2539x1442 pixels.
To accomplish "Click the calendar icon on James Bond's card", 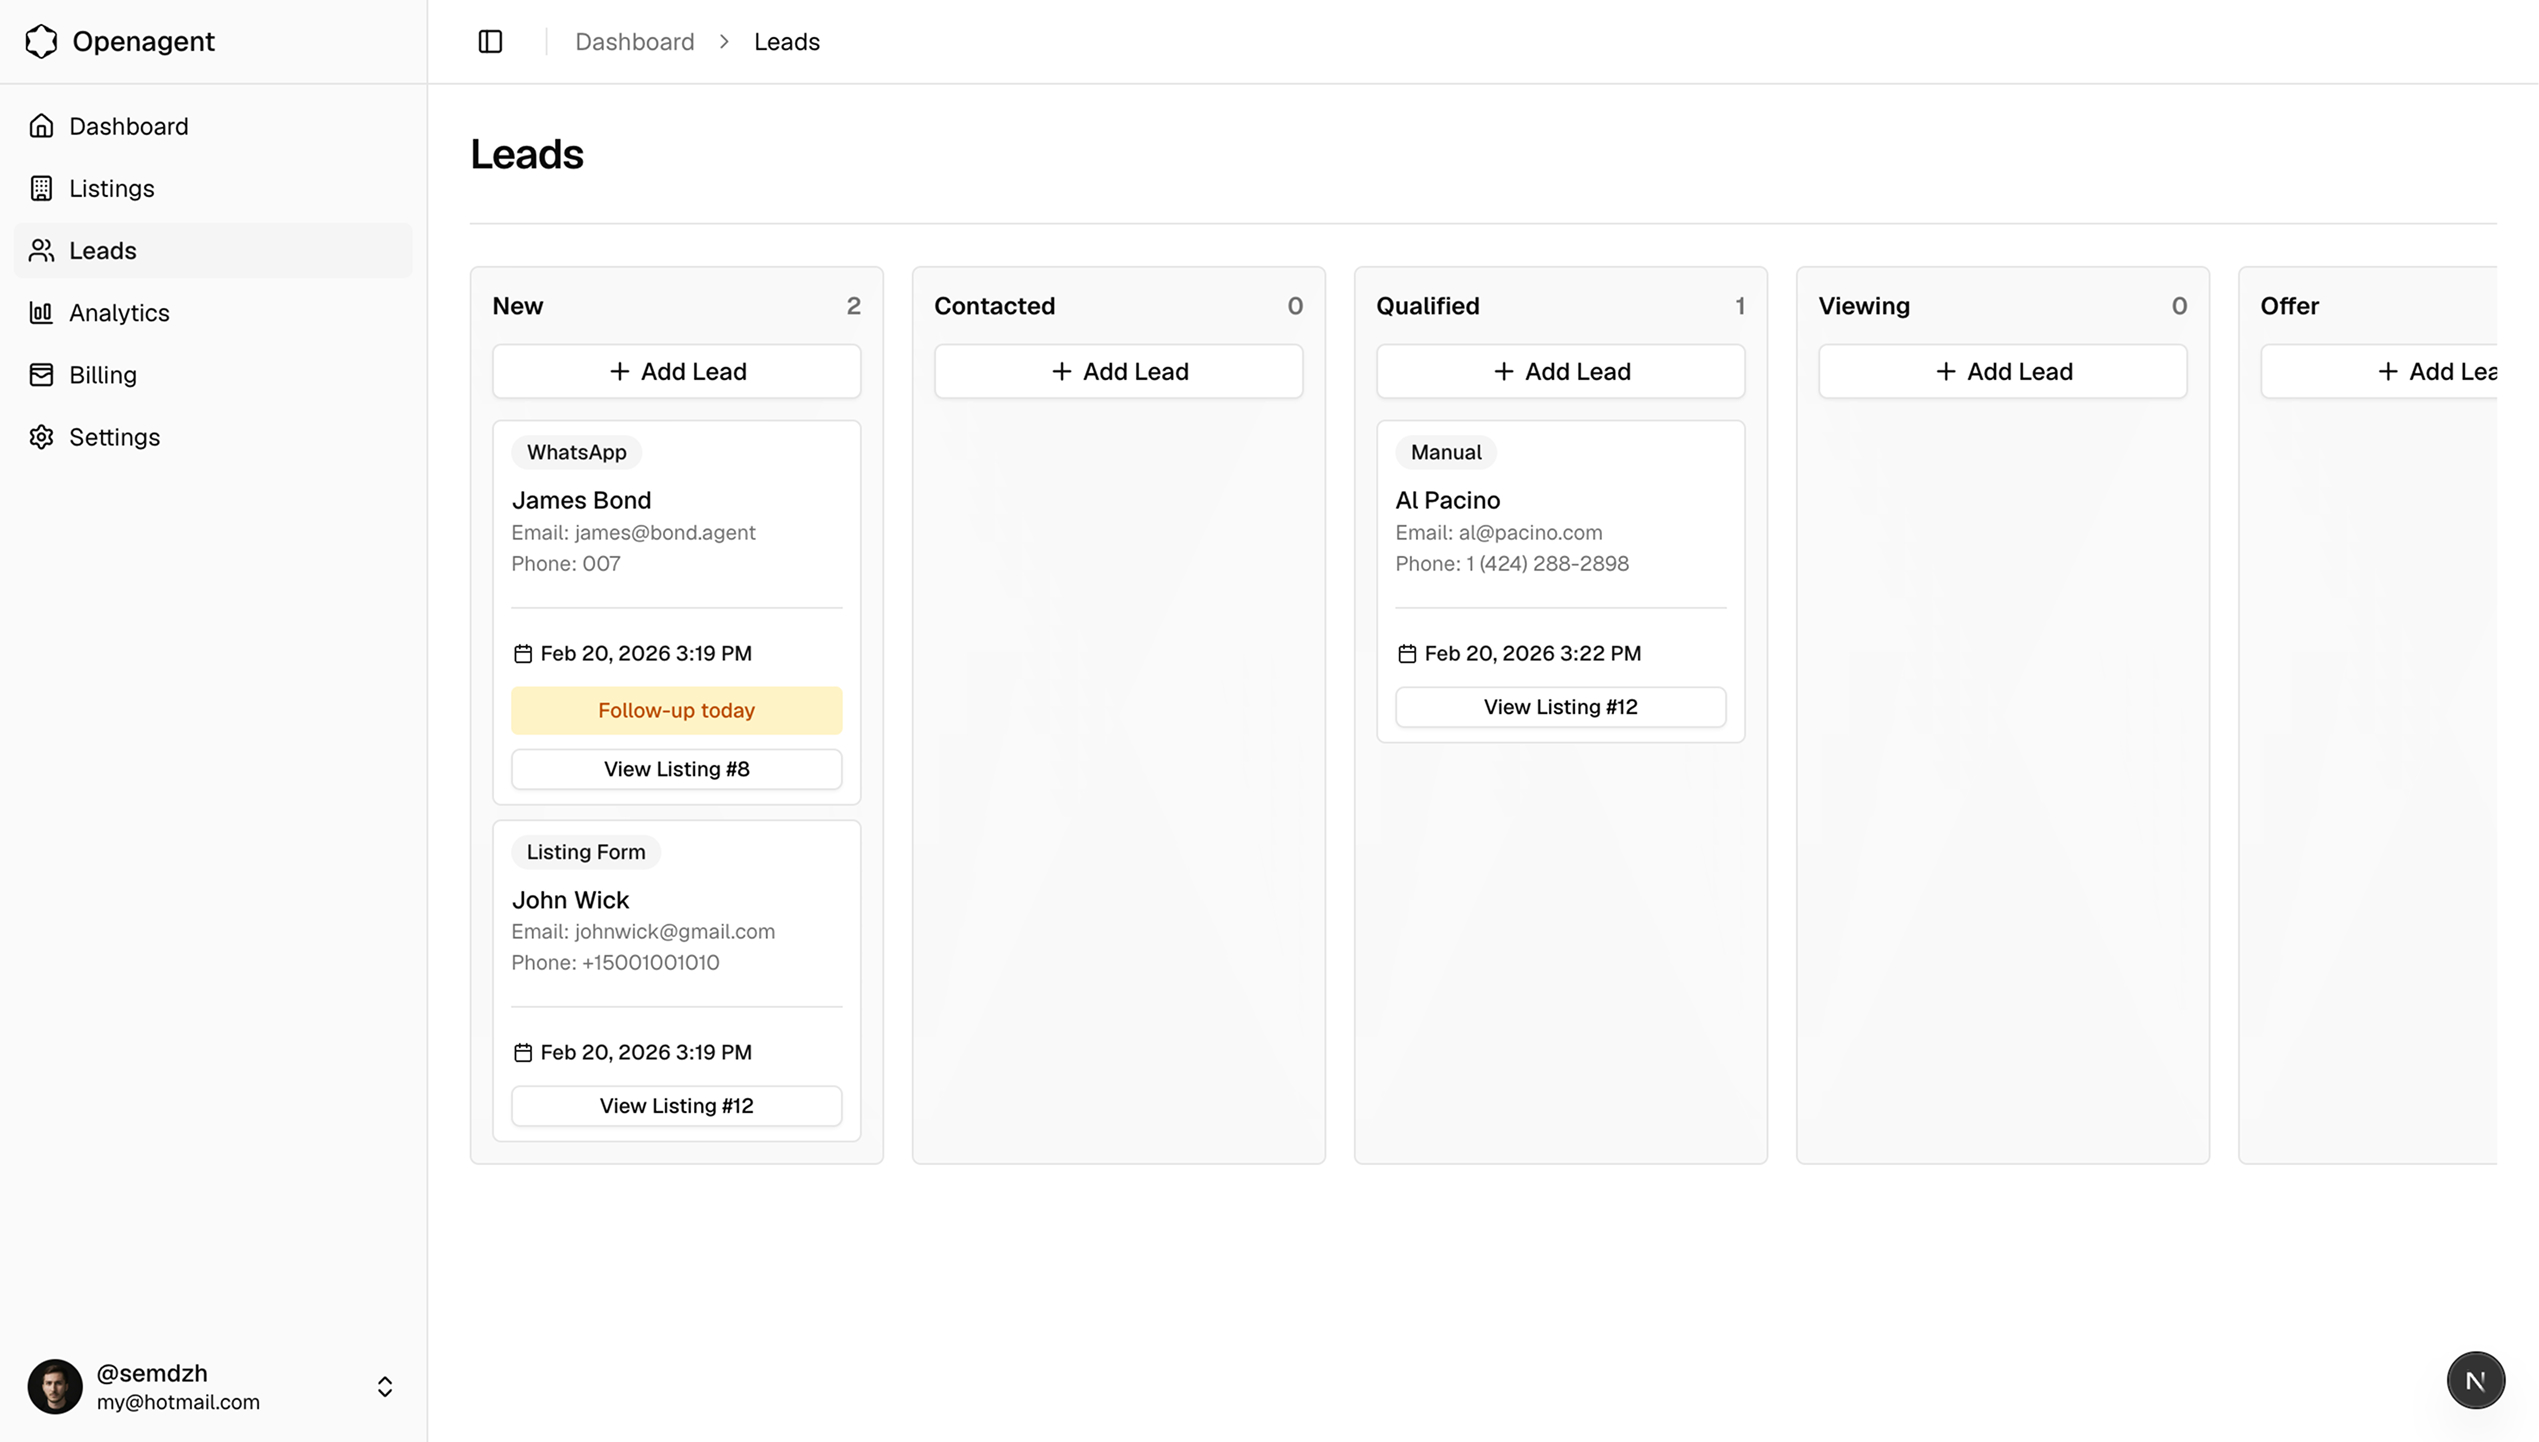I will click(x=522, y=652).
